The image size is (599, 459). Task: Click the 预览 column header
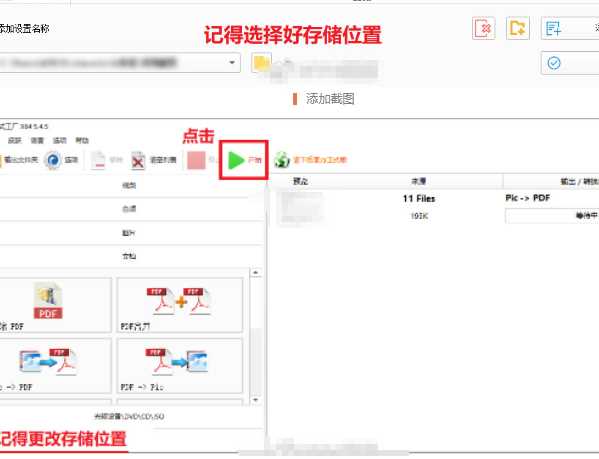click(x=301, y=181)
